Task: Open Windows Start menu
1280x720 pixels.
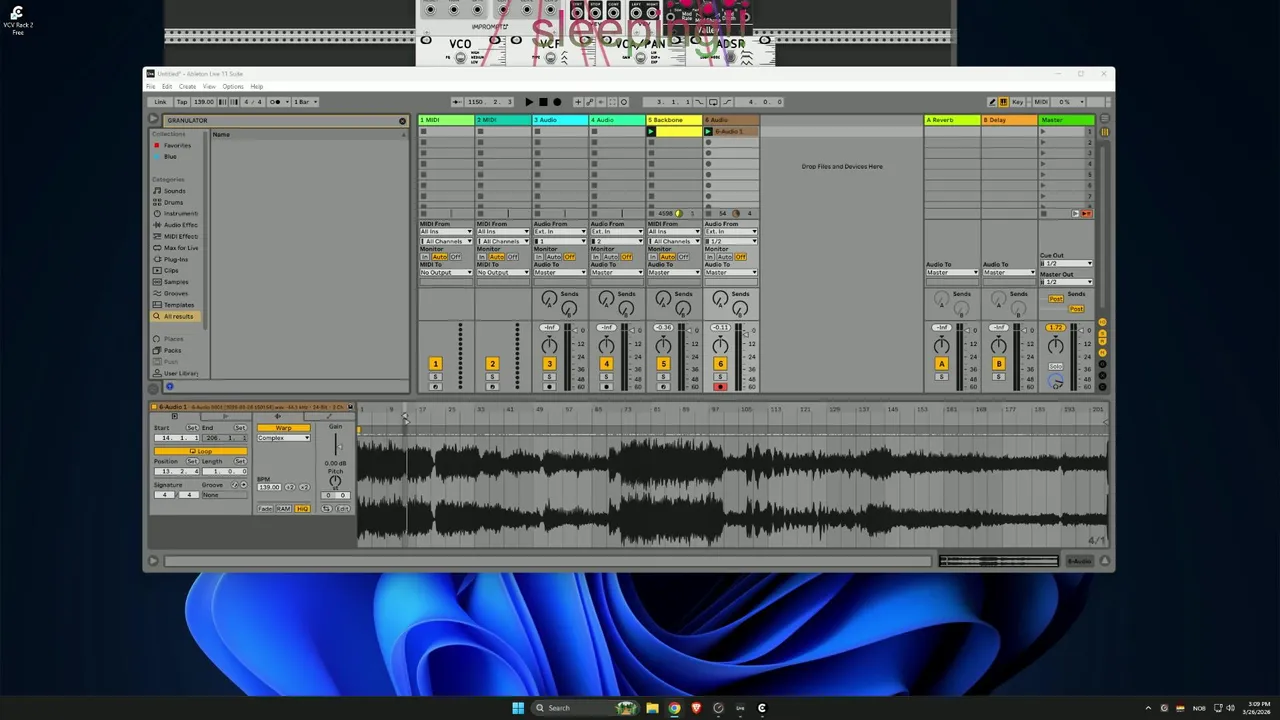Action: (518, 708)
